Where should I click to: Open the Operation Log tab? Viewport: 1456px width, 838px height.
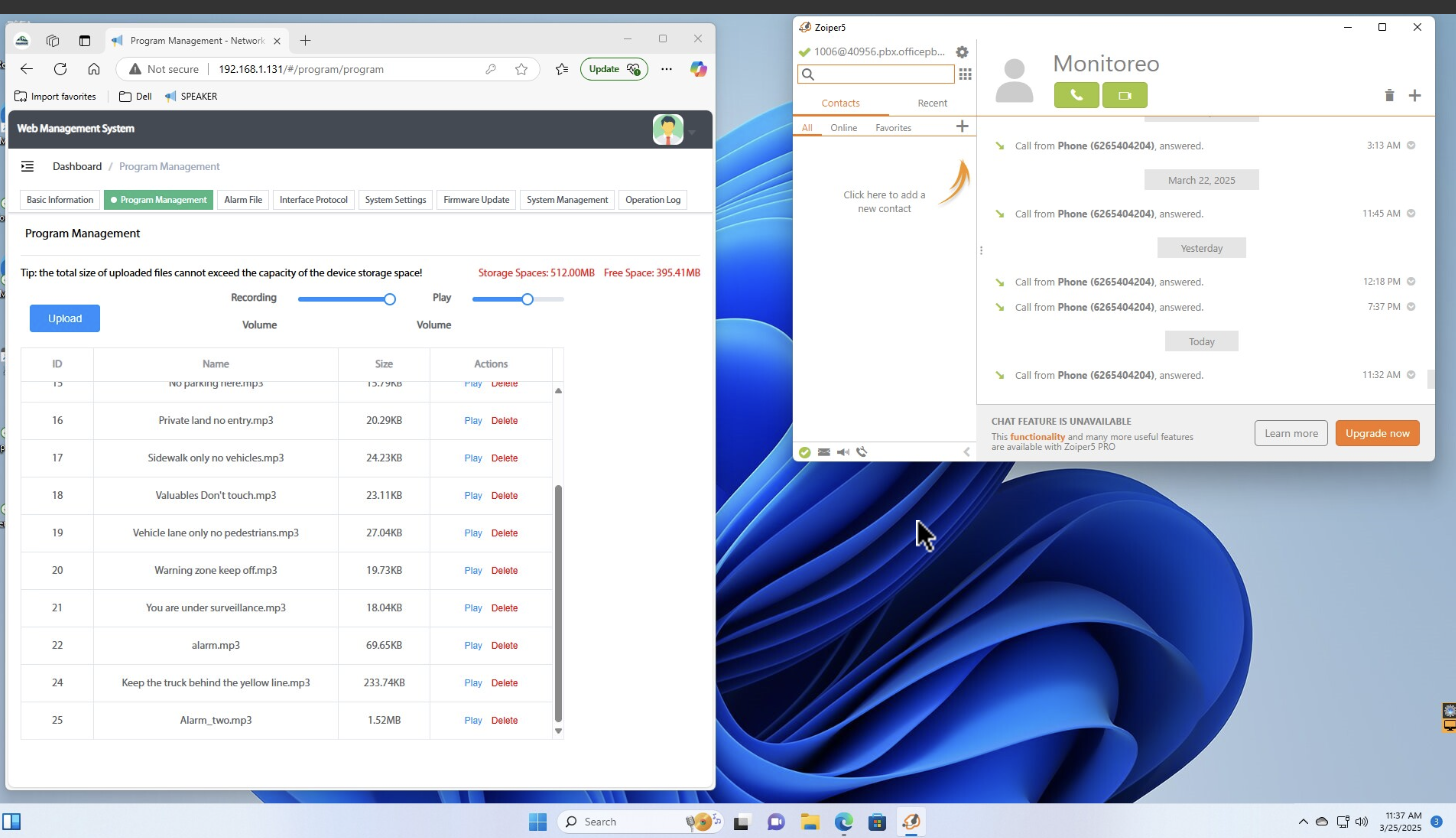[x=653, y=200]
